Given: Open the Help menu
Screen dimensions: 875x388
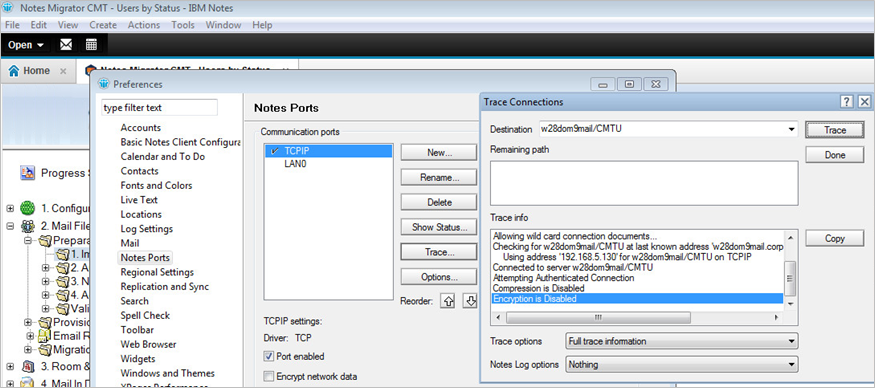Looking at the screenshot, I should tap(262, 25).
